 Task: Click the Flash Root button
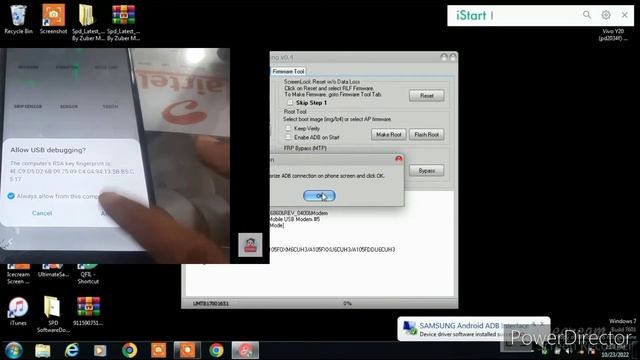point(427,134)
